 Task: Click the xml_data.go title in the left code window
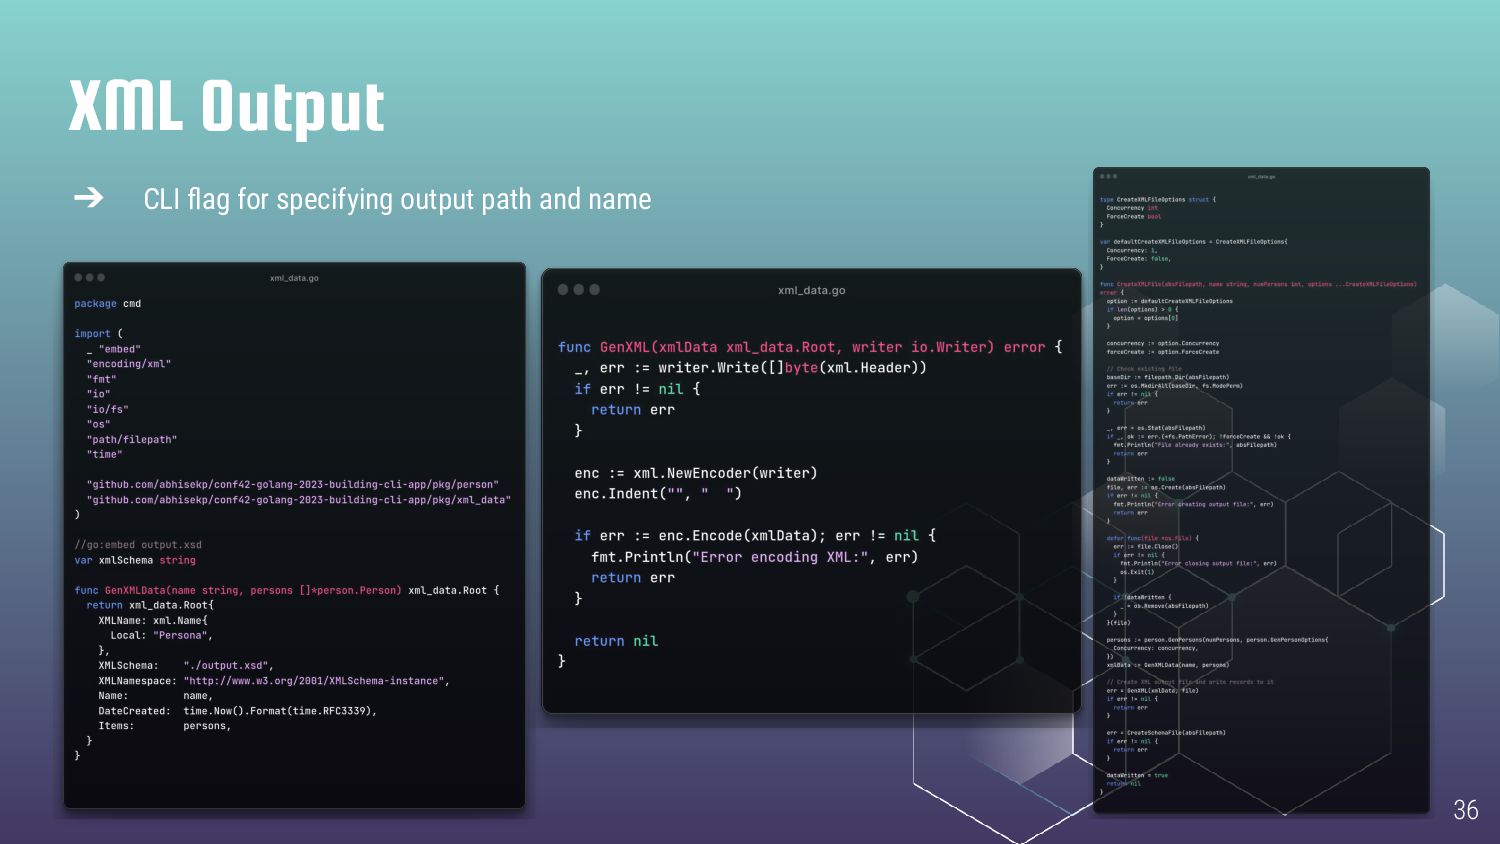pyautogui.click(x=294, y=278)
